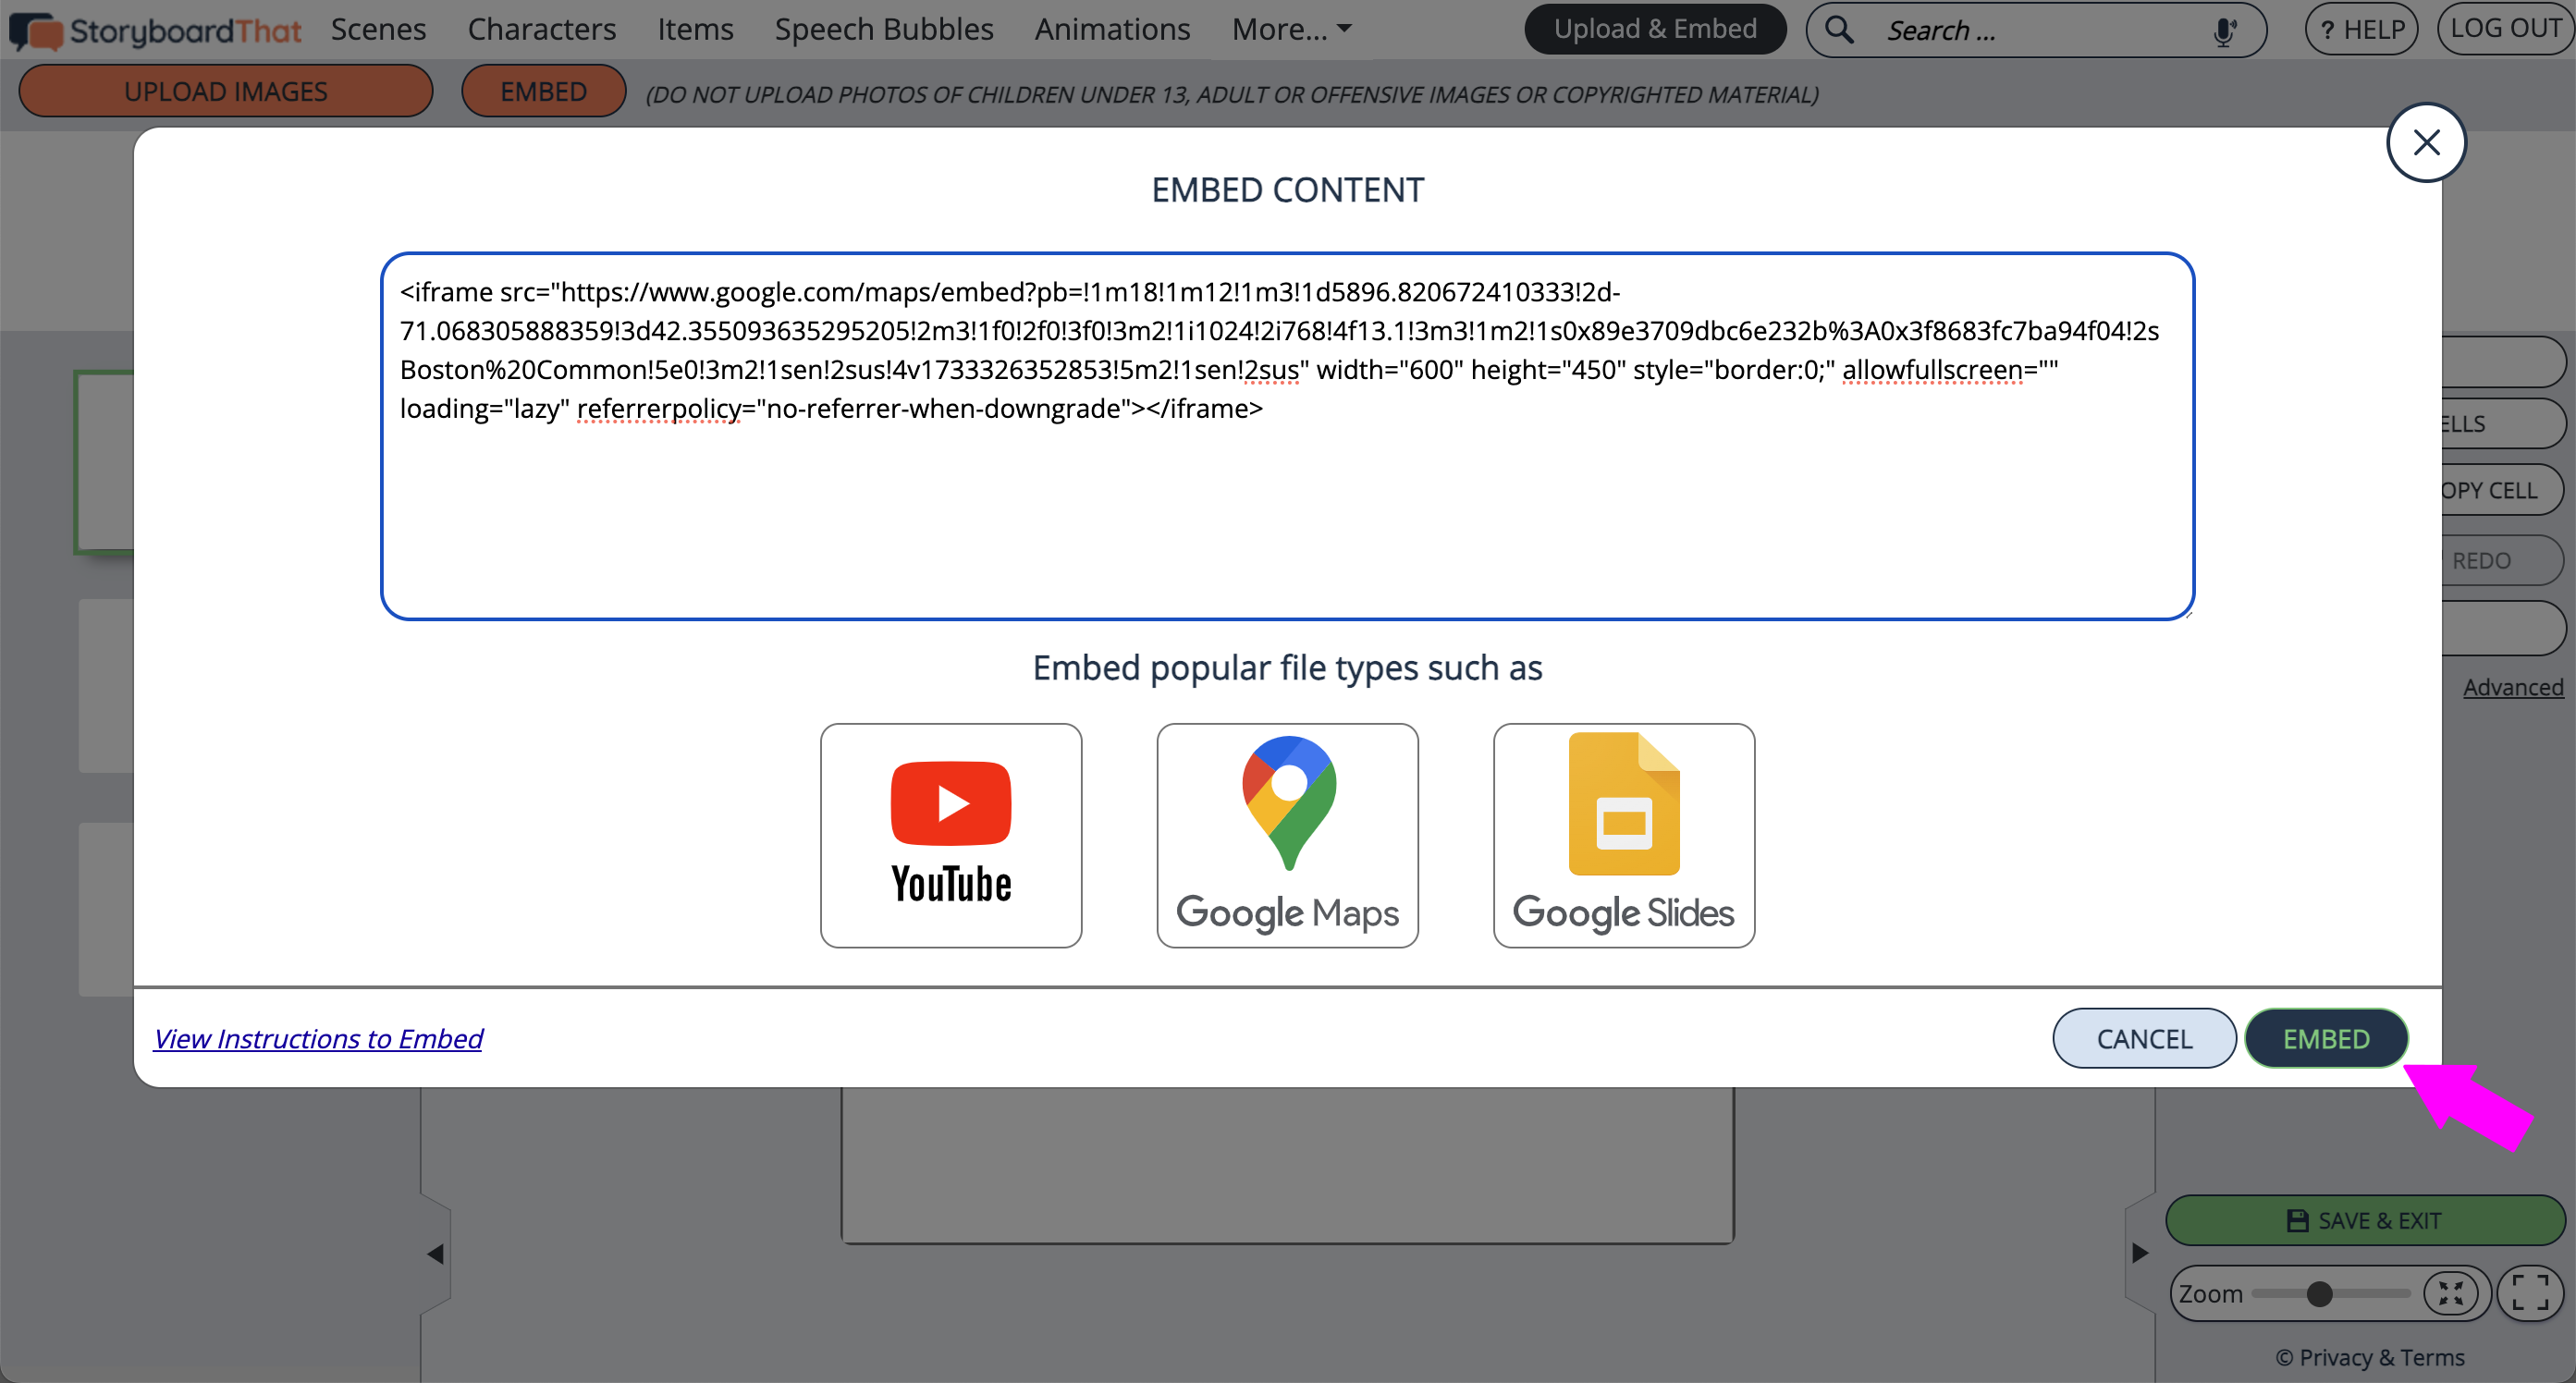
Task: Cancel the embed dialog
Action: (2144, 1038)
